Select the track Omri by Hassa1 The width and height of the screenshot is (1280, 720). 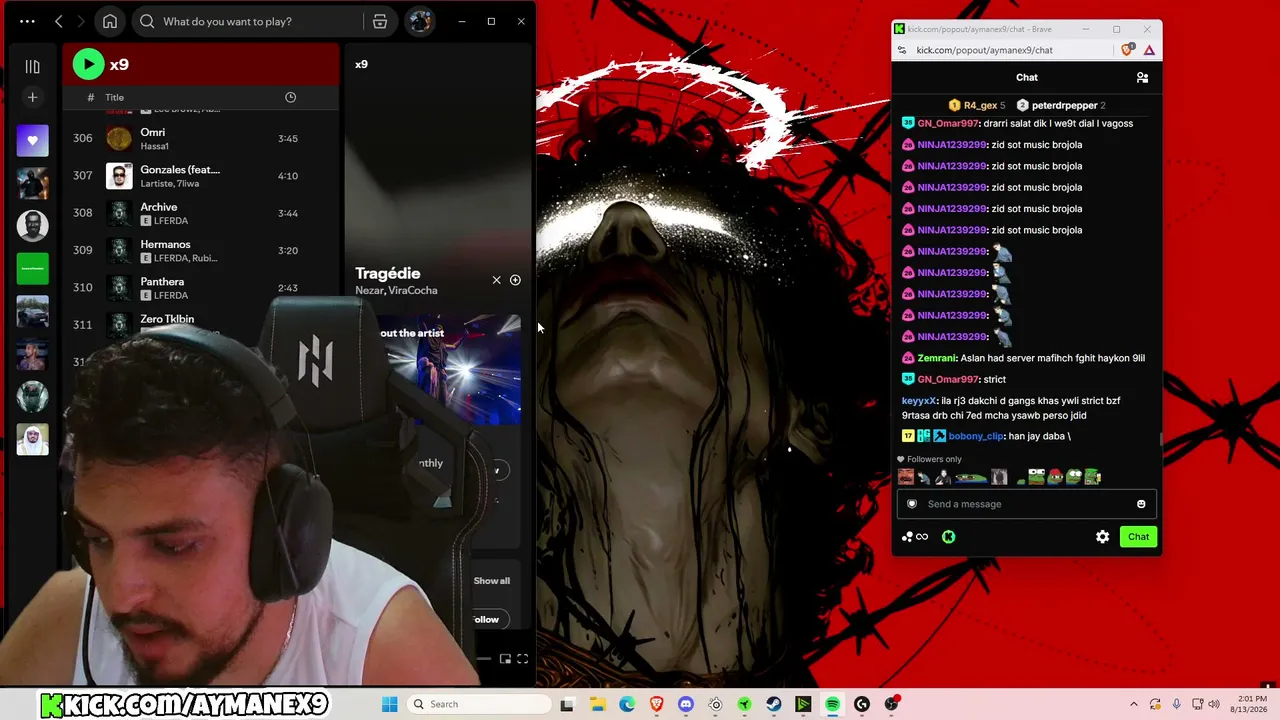[x=200, y=138]
